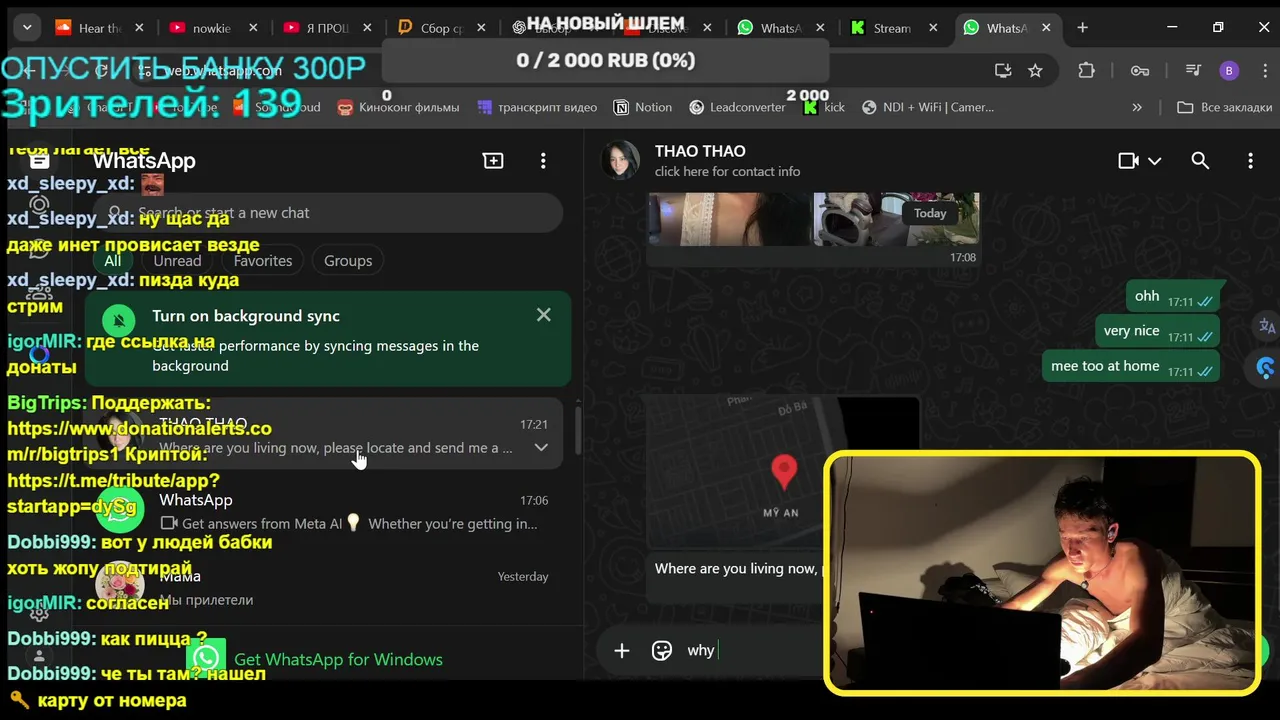Click the chat list scrollbar

pyautogui.click(x=577, y=430)
